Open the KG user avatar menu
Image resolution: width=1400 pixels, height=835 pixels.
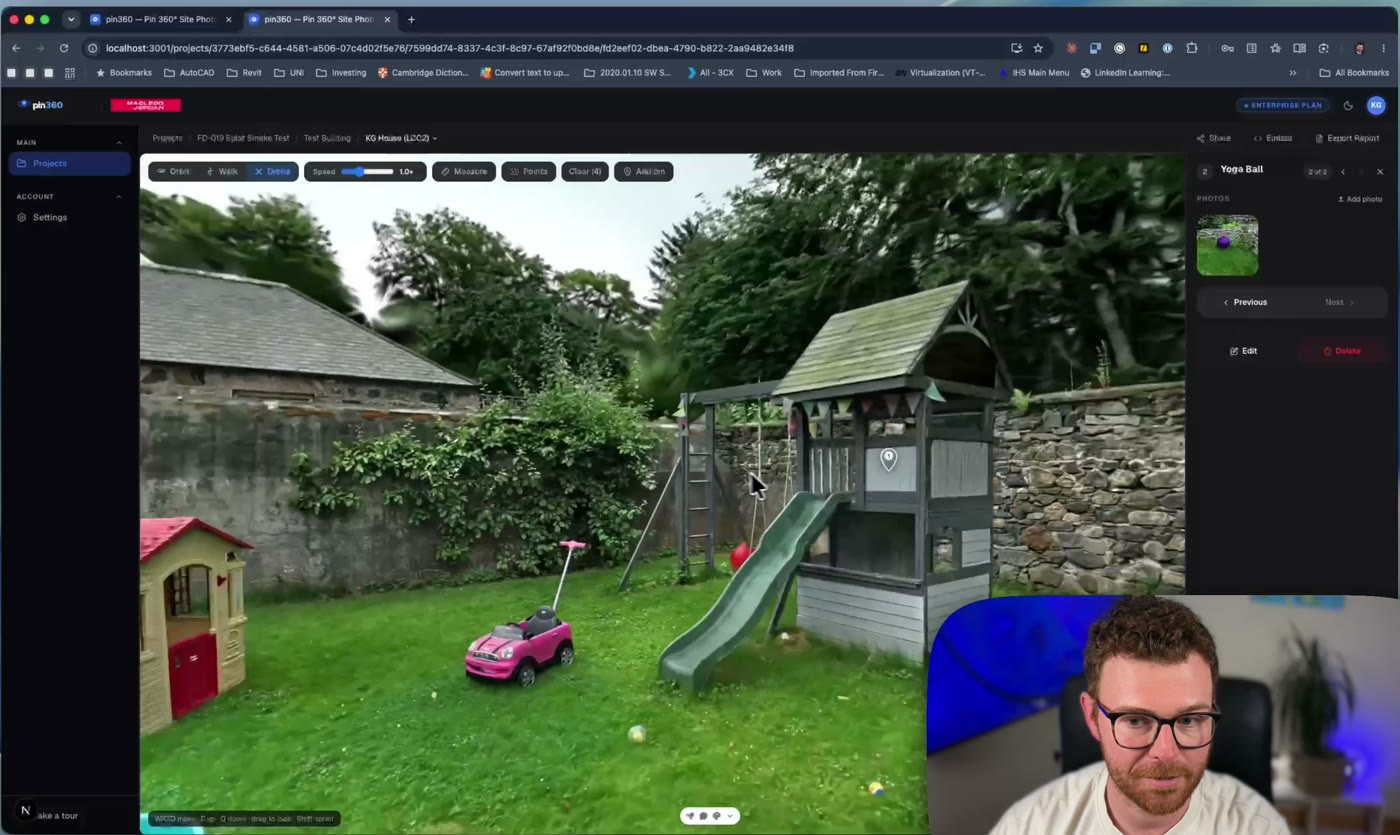tap(1376, 105)
